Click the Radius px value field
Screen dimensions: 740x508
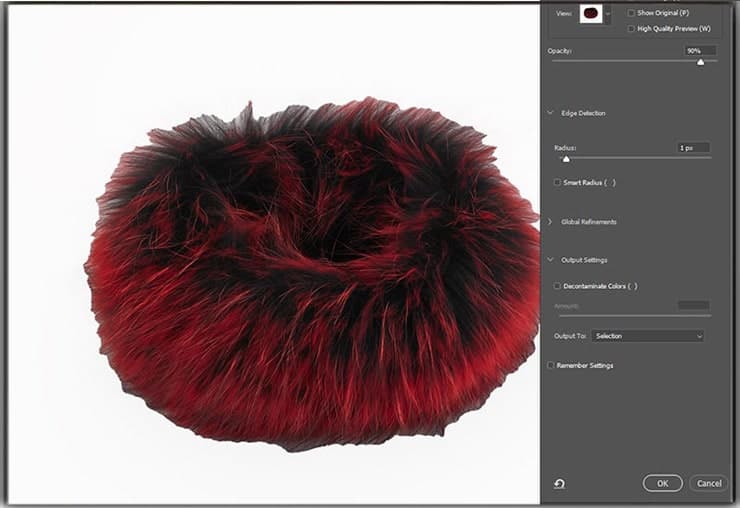693,148
